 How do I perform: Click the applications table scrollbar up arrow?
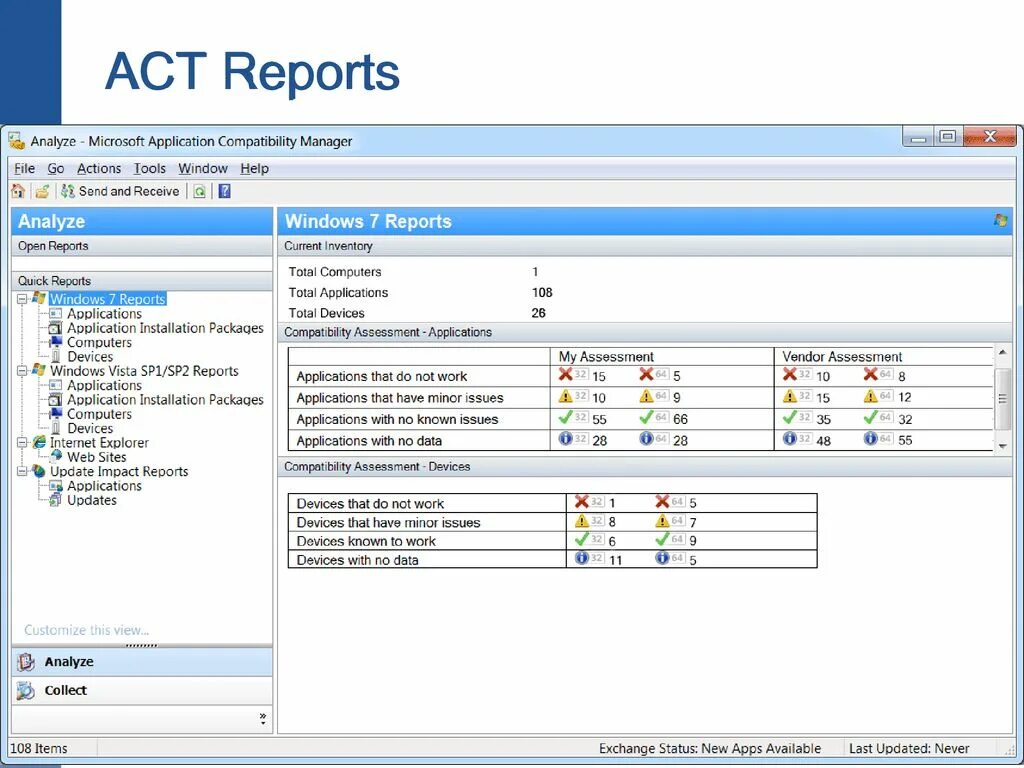pos(1002,353)
